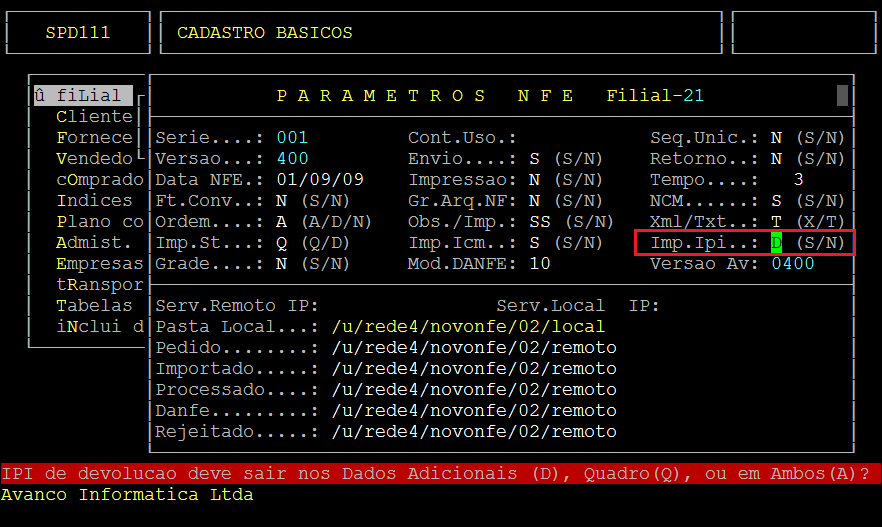Open the Cliente menu entry
The height and width of the screenshot is (527, 882).
[94, 117]
